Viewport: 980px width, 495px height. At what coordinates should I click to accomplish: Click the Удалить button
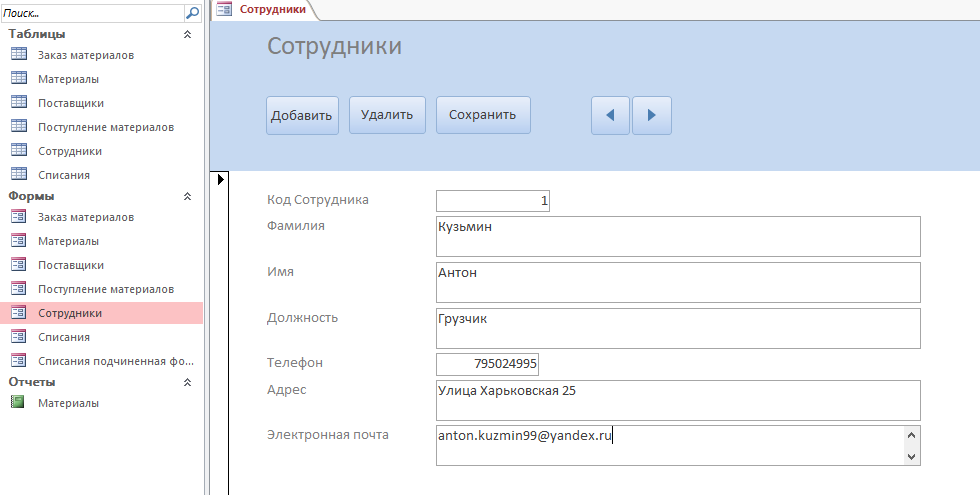pyautogui.click(x=387, y=115)
